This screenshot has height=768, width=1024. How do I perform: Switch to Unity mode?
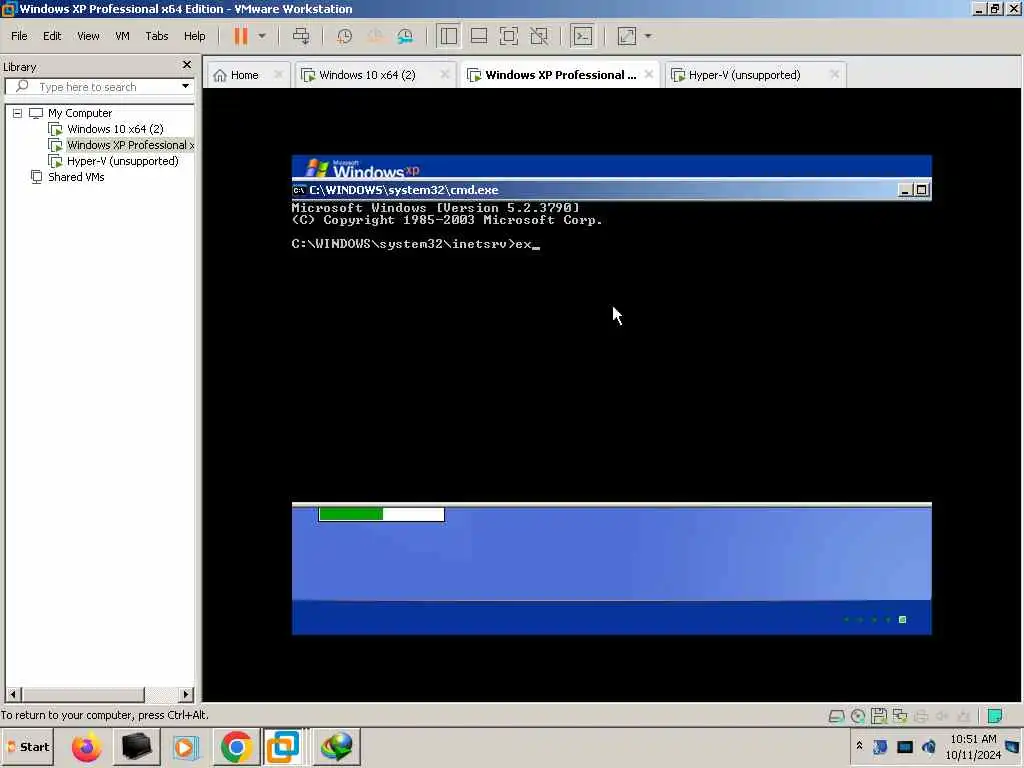tap(539, 36)
